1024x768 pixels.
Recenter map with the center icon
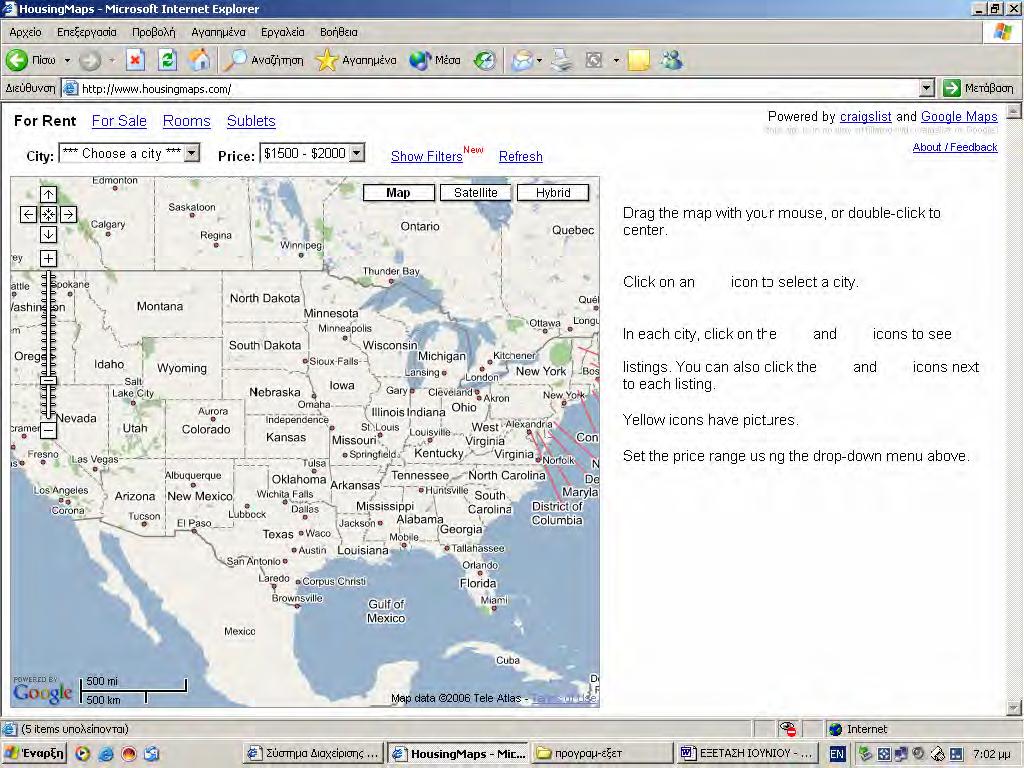(x=48, y=214)
